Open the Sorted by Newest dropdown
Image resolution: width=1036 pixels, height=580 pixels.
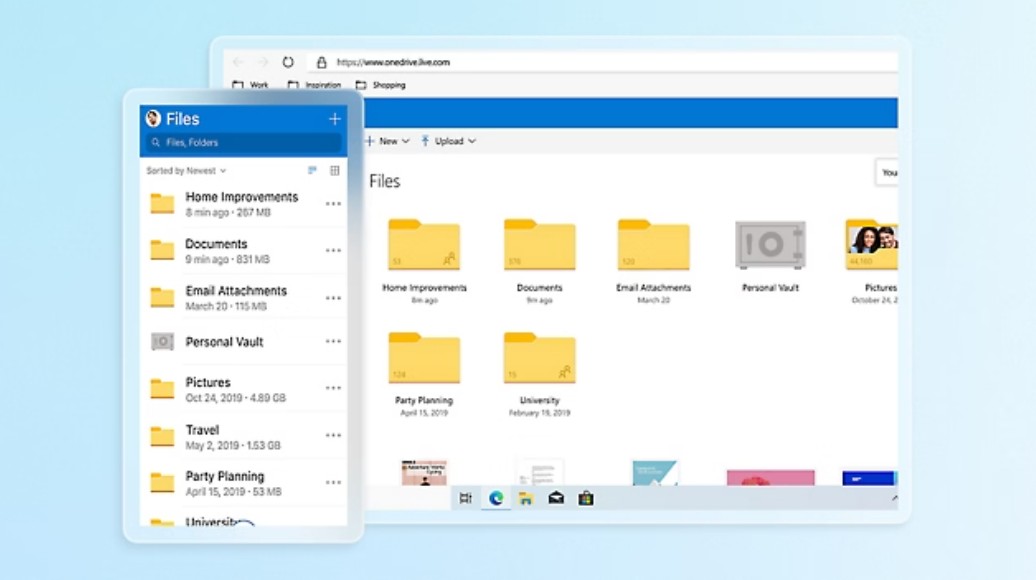click(x=186, y=170)
